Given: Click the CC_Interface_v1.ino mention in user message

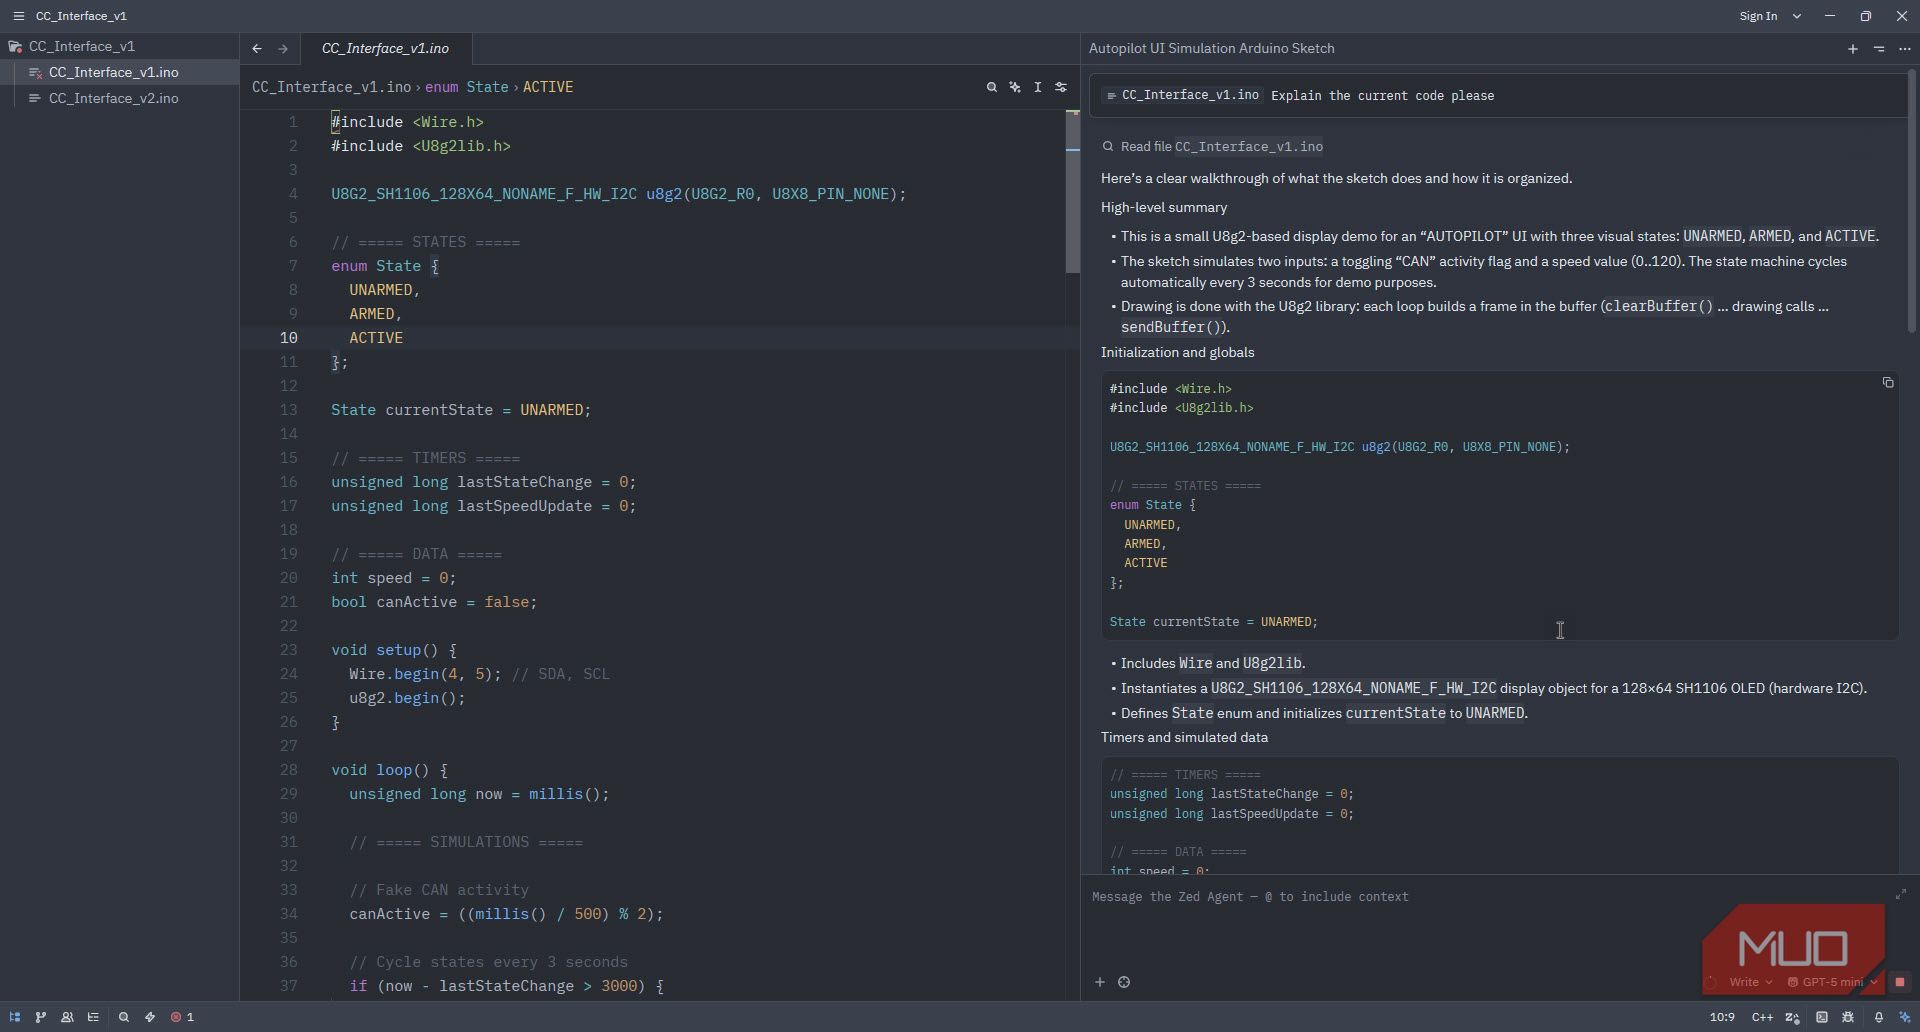Looking at the screenshot, I should (x=1182, y=95).
